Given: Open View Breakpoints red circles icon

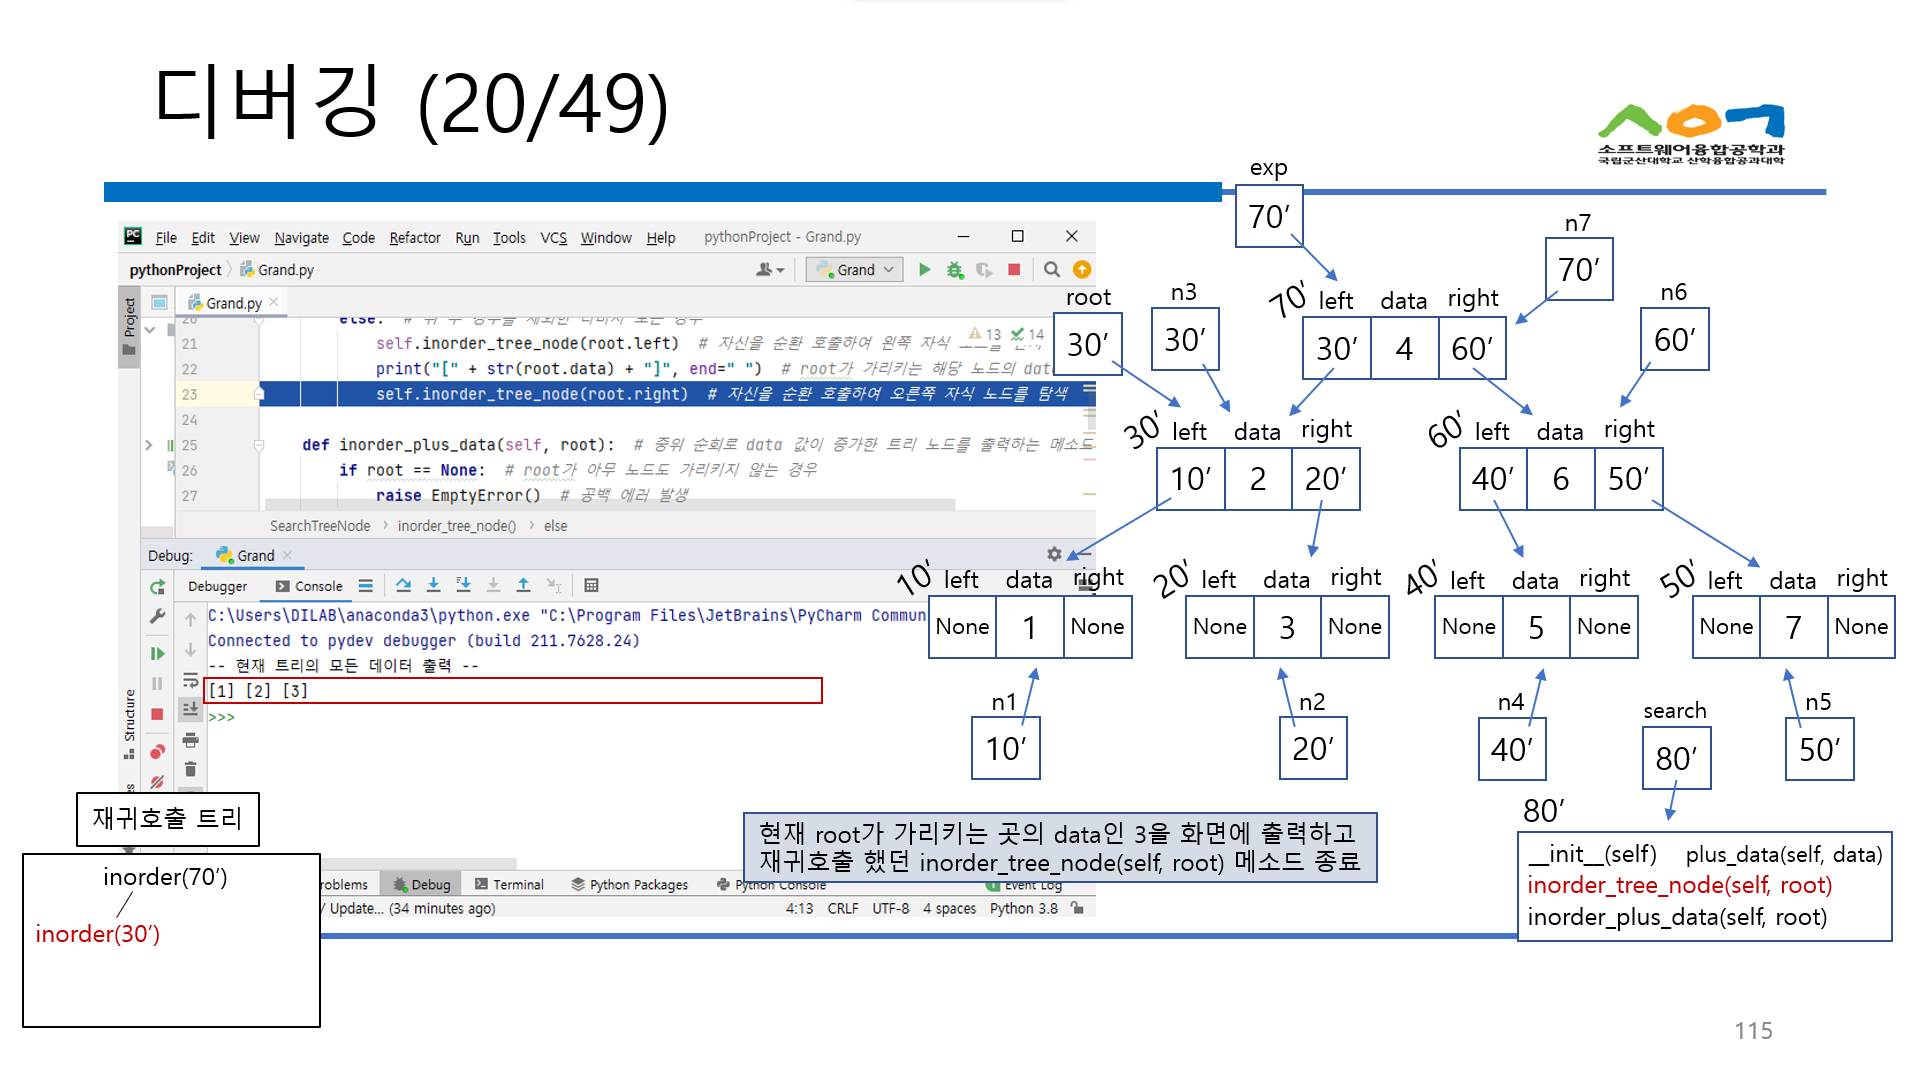Looking at the screenshot, I should 158,752.
